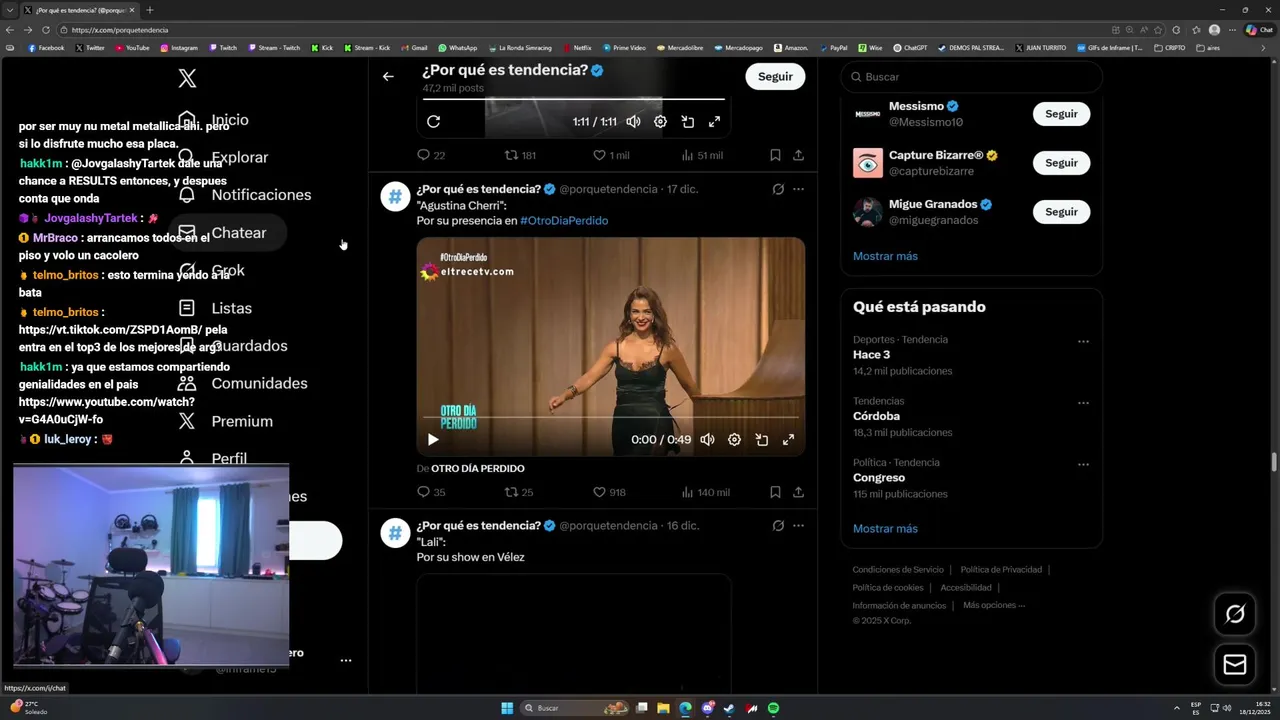This screenshot has height=720, width=1280.
Task: Show more trends under Qué está pasando
Action: coord(885,529)
